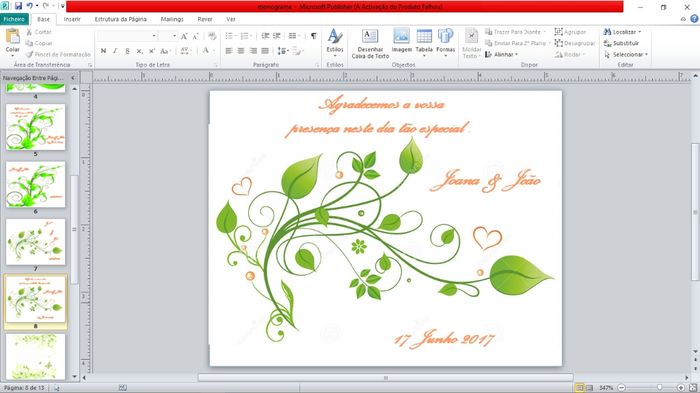Justify text in Parágrafo group
The height and width of the screenshot is (393, 700).
click(x=265, y=51)
